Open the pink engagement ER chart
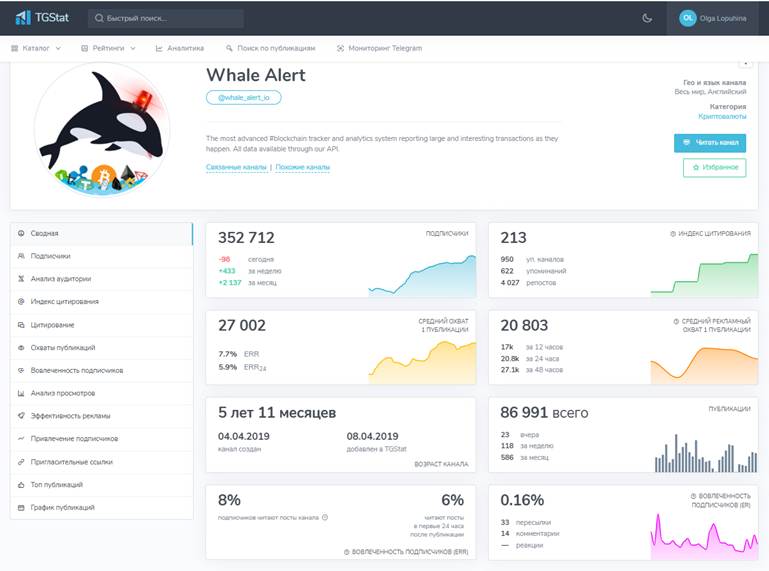Screen dimensions: 769x571 tap(704, 536)
